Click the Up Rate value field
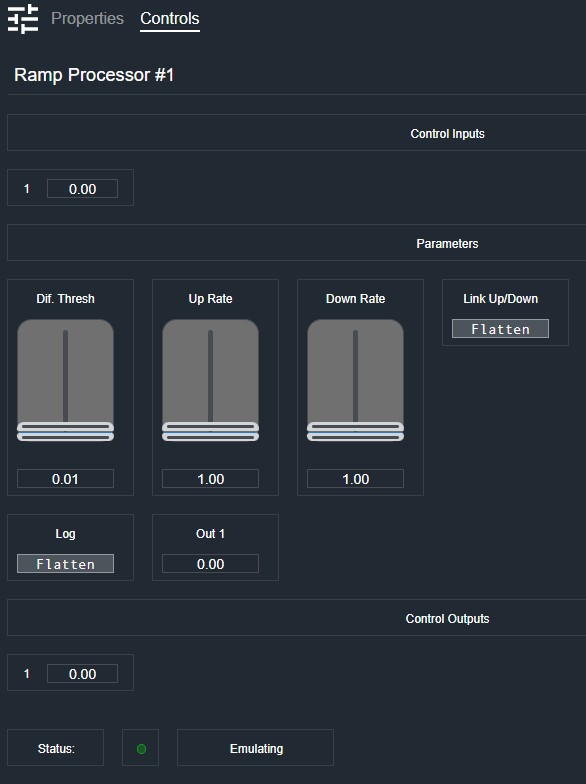 tap(210, 479)
